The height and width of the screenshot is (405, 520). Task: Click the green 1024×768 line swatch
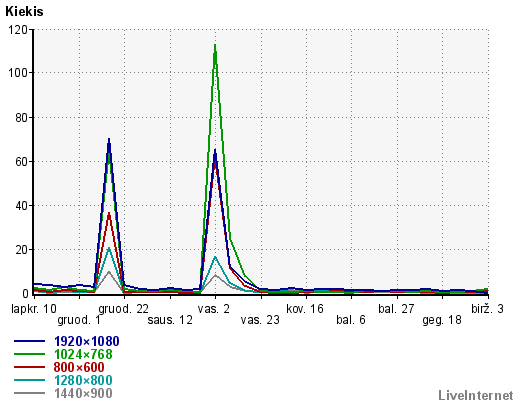click(x=29, y=354)
